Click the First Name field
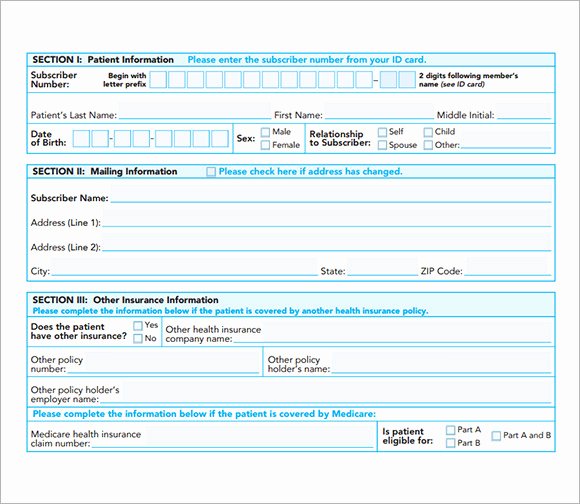This screenshot has height=504, width=580. coord(379,111)
